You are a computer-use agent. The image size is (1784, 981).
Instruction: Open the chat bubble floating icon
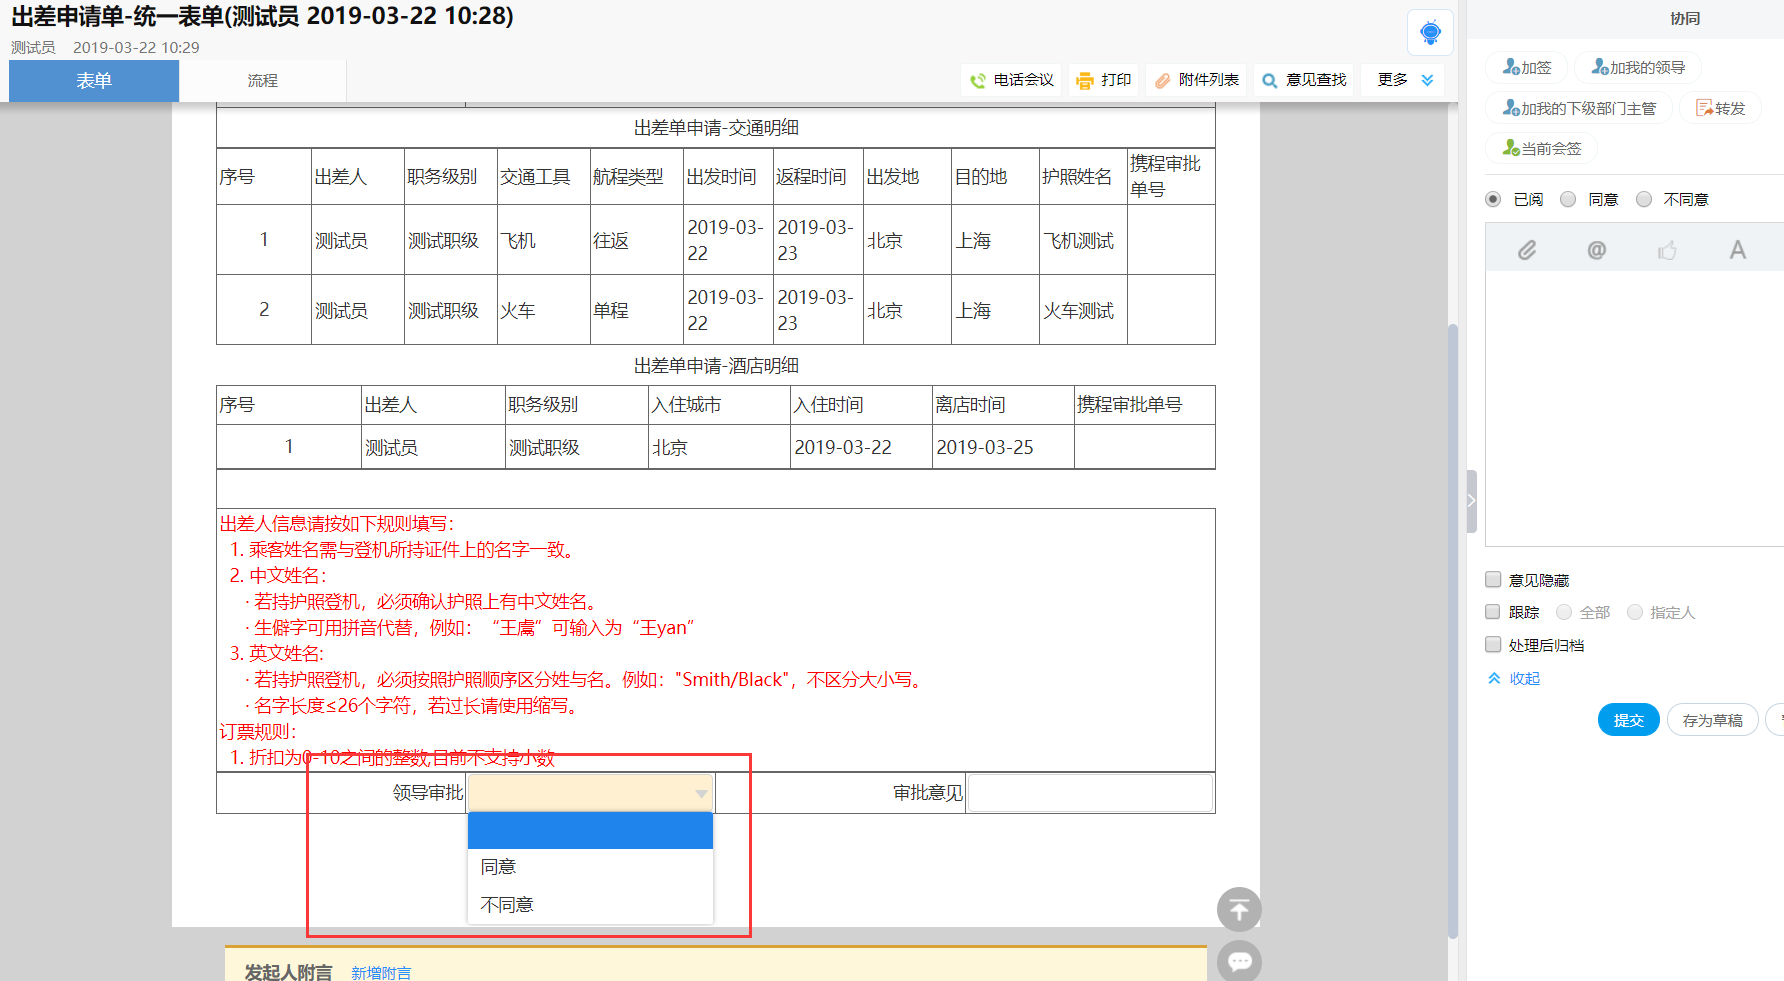pos(1239,961)
